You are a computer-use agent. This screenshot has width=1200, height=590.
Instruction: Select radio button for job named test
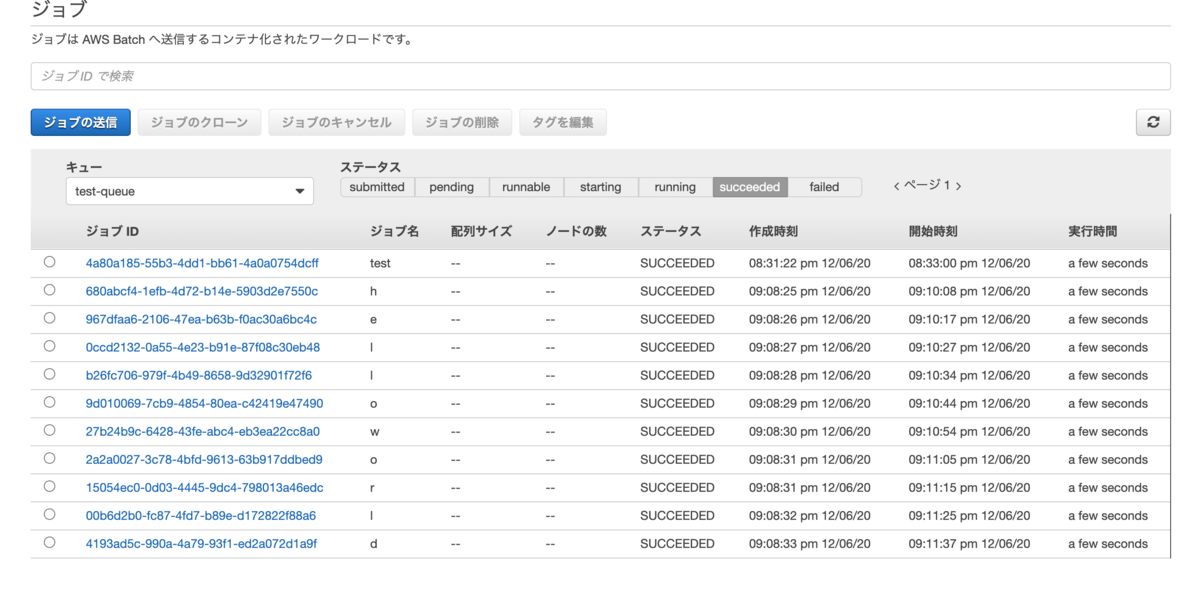point(49,262)
